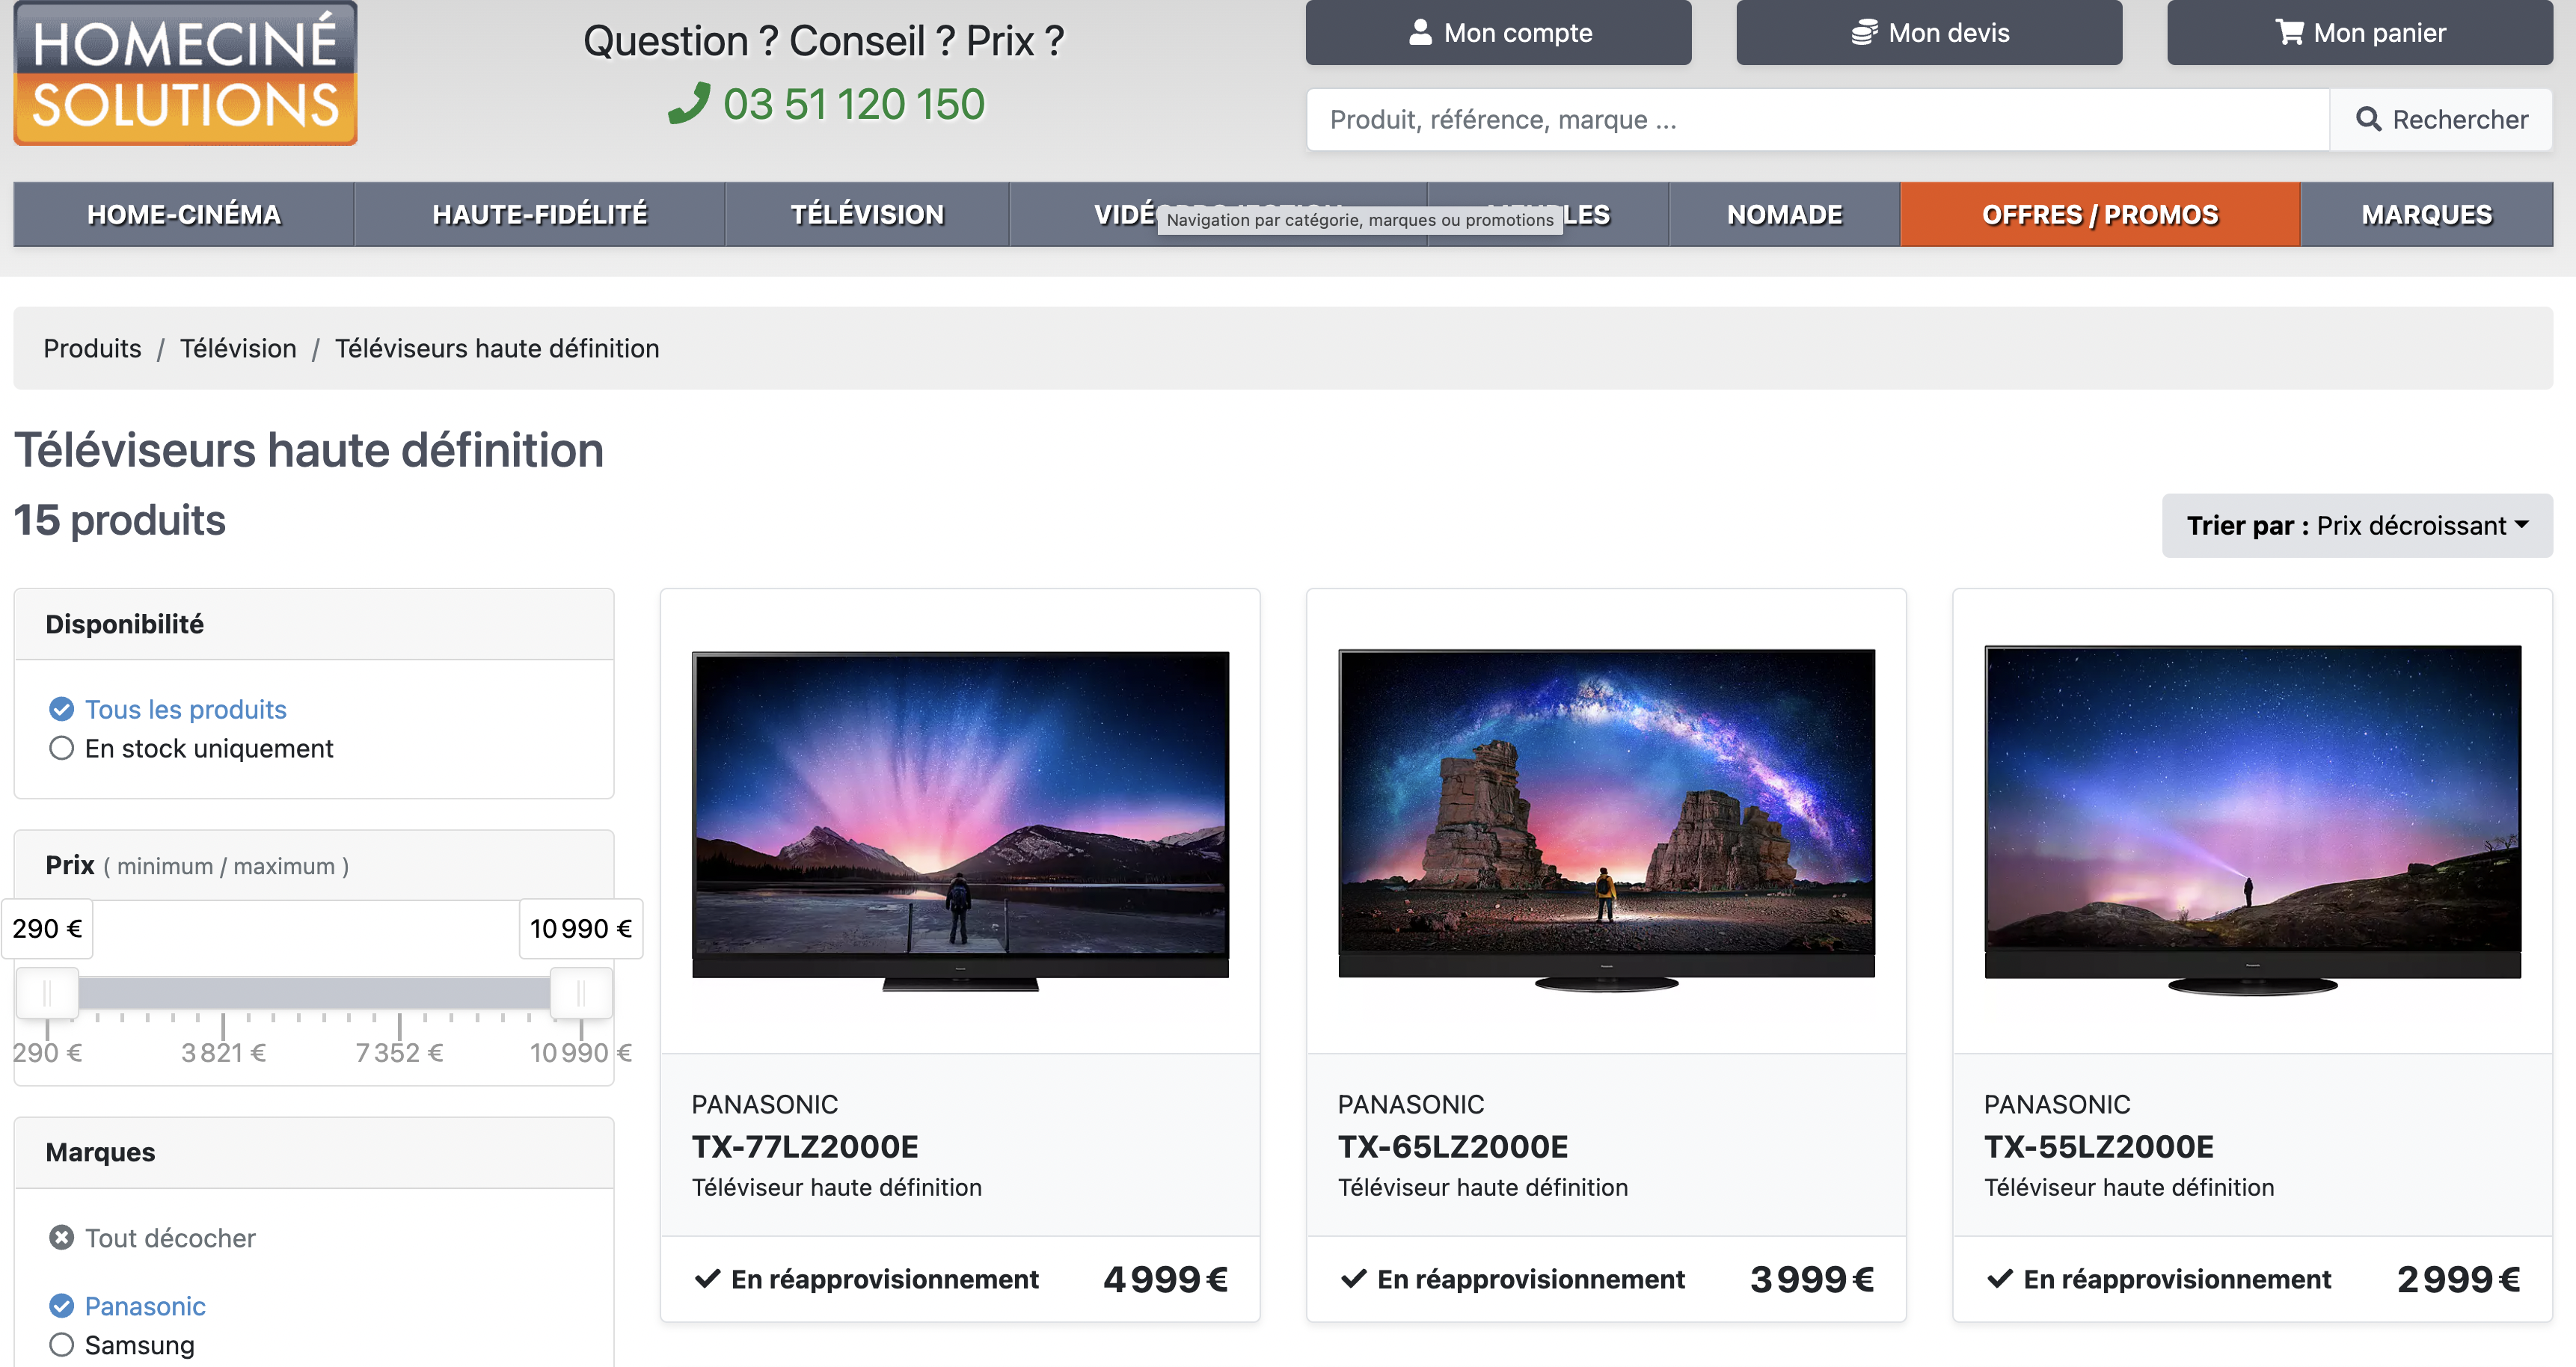Open the Télévision category menu
The width and height of the screenshot is (2576, 1367).
click(x=867, y=214)
